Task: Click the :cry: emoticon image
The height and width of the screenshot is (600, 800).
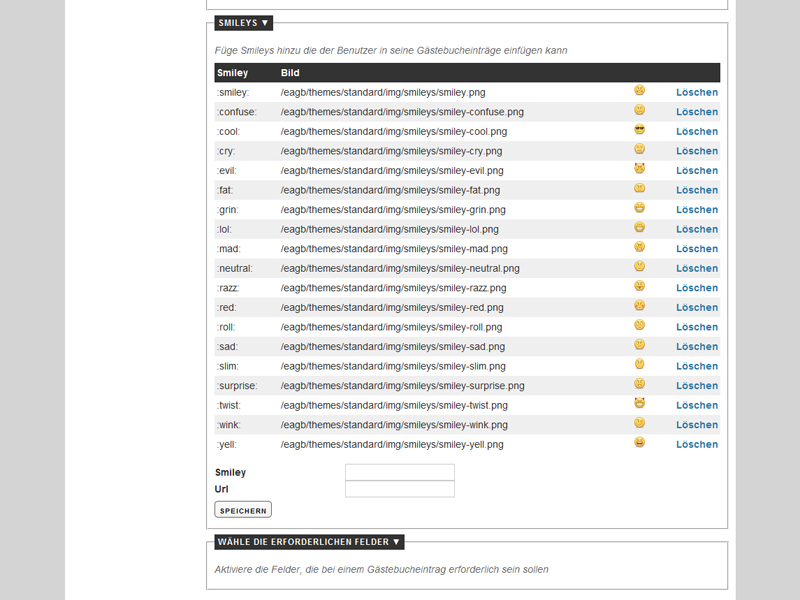Action: pos(639,149)
